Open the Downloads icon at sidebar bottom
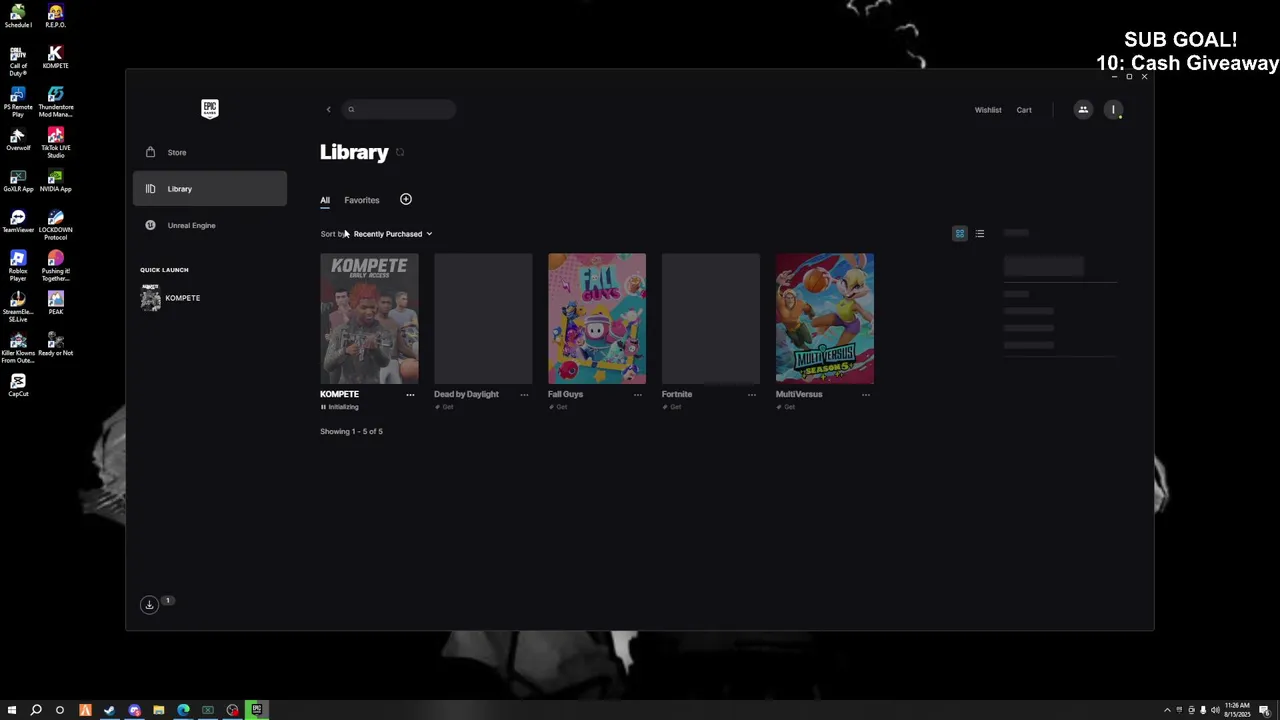This screenshot has height=720, width=1280. (x=149, y=605)
